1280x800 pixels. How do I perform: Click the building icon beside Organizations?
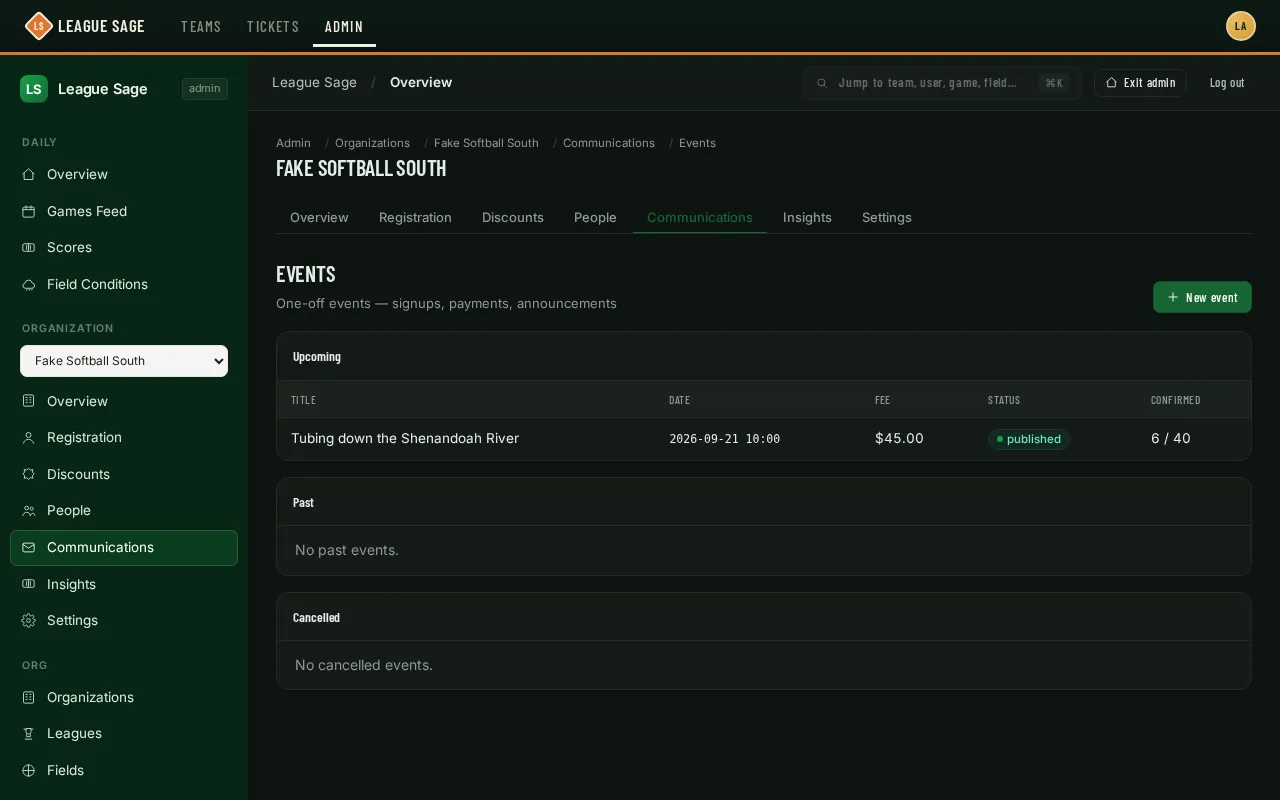point(29,698)
